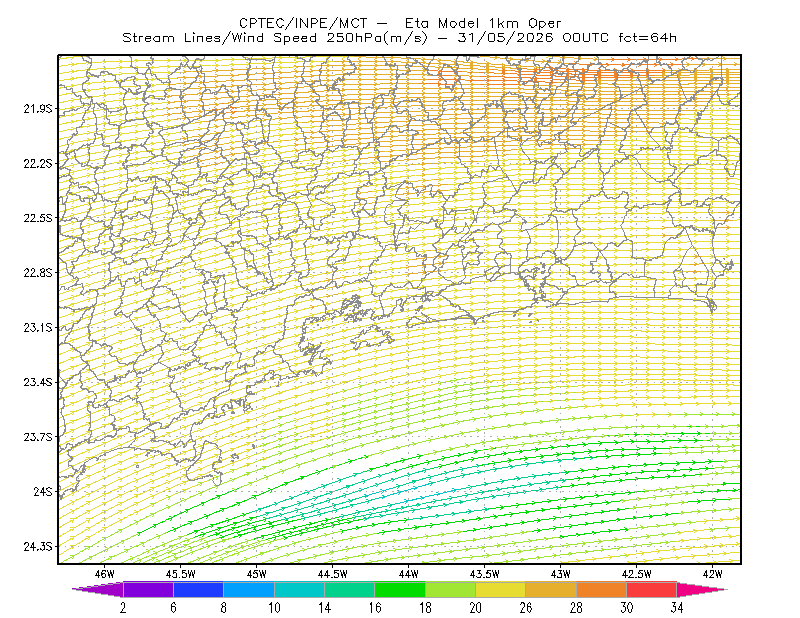Click the 250hPa wind speed subtitle line
The height and width of the screenshot is (618, 800).
[399, 38]
